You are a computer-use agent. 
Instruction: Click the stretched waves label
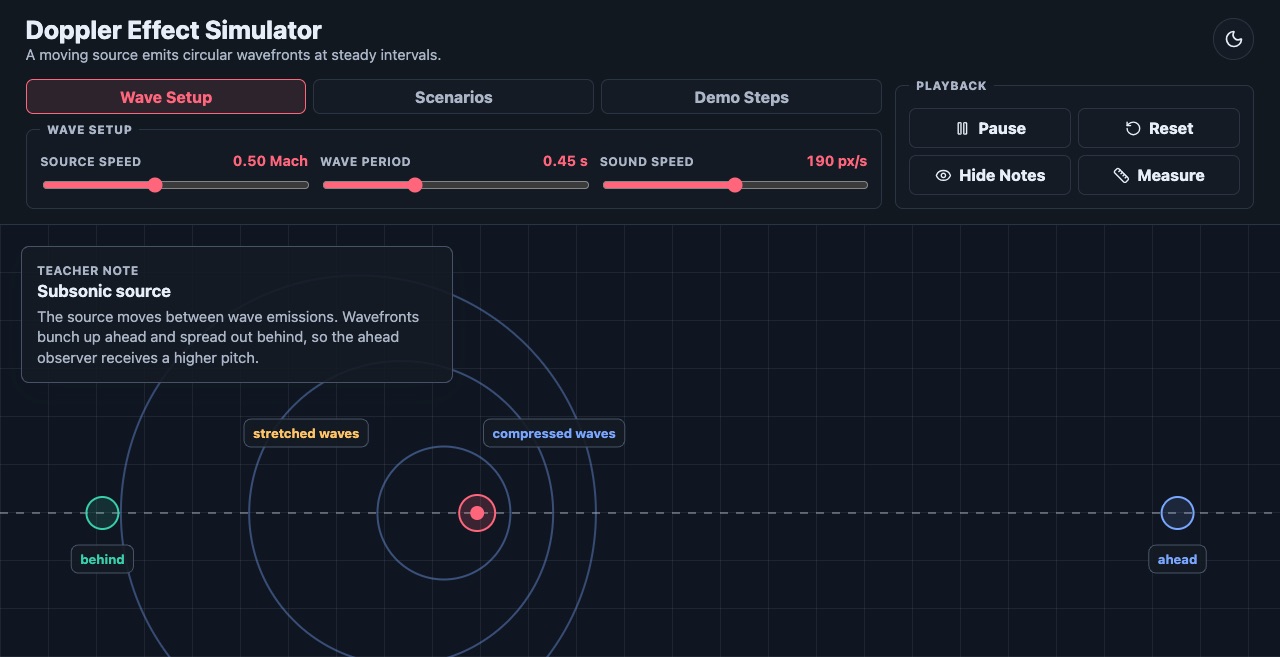click(x=306, y=433)
